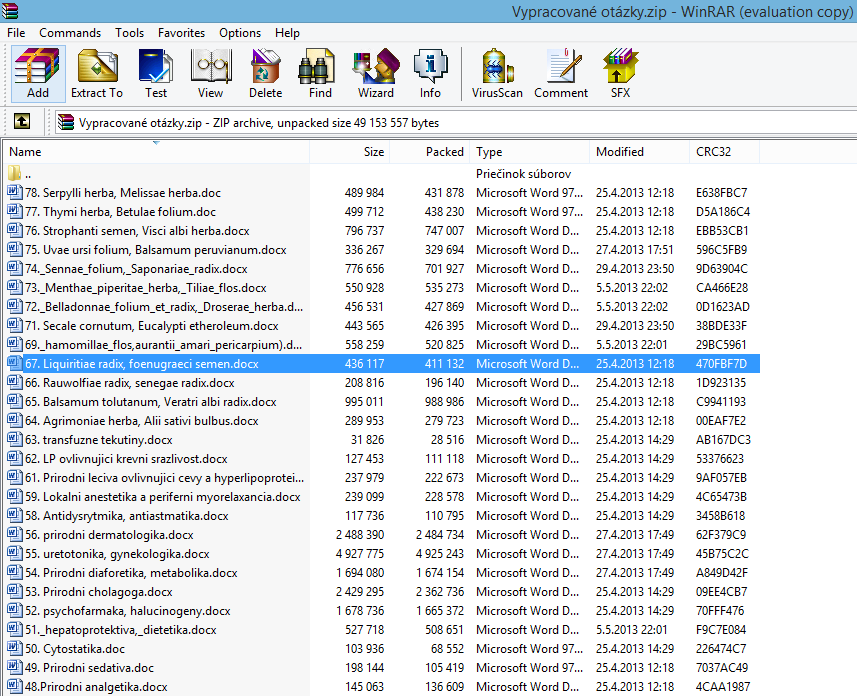The image size is (857, 696).
Task: Open the View file tool
Action: (210, 74)
